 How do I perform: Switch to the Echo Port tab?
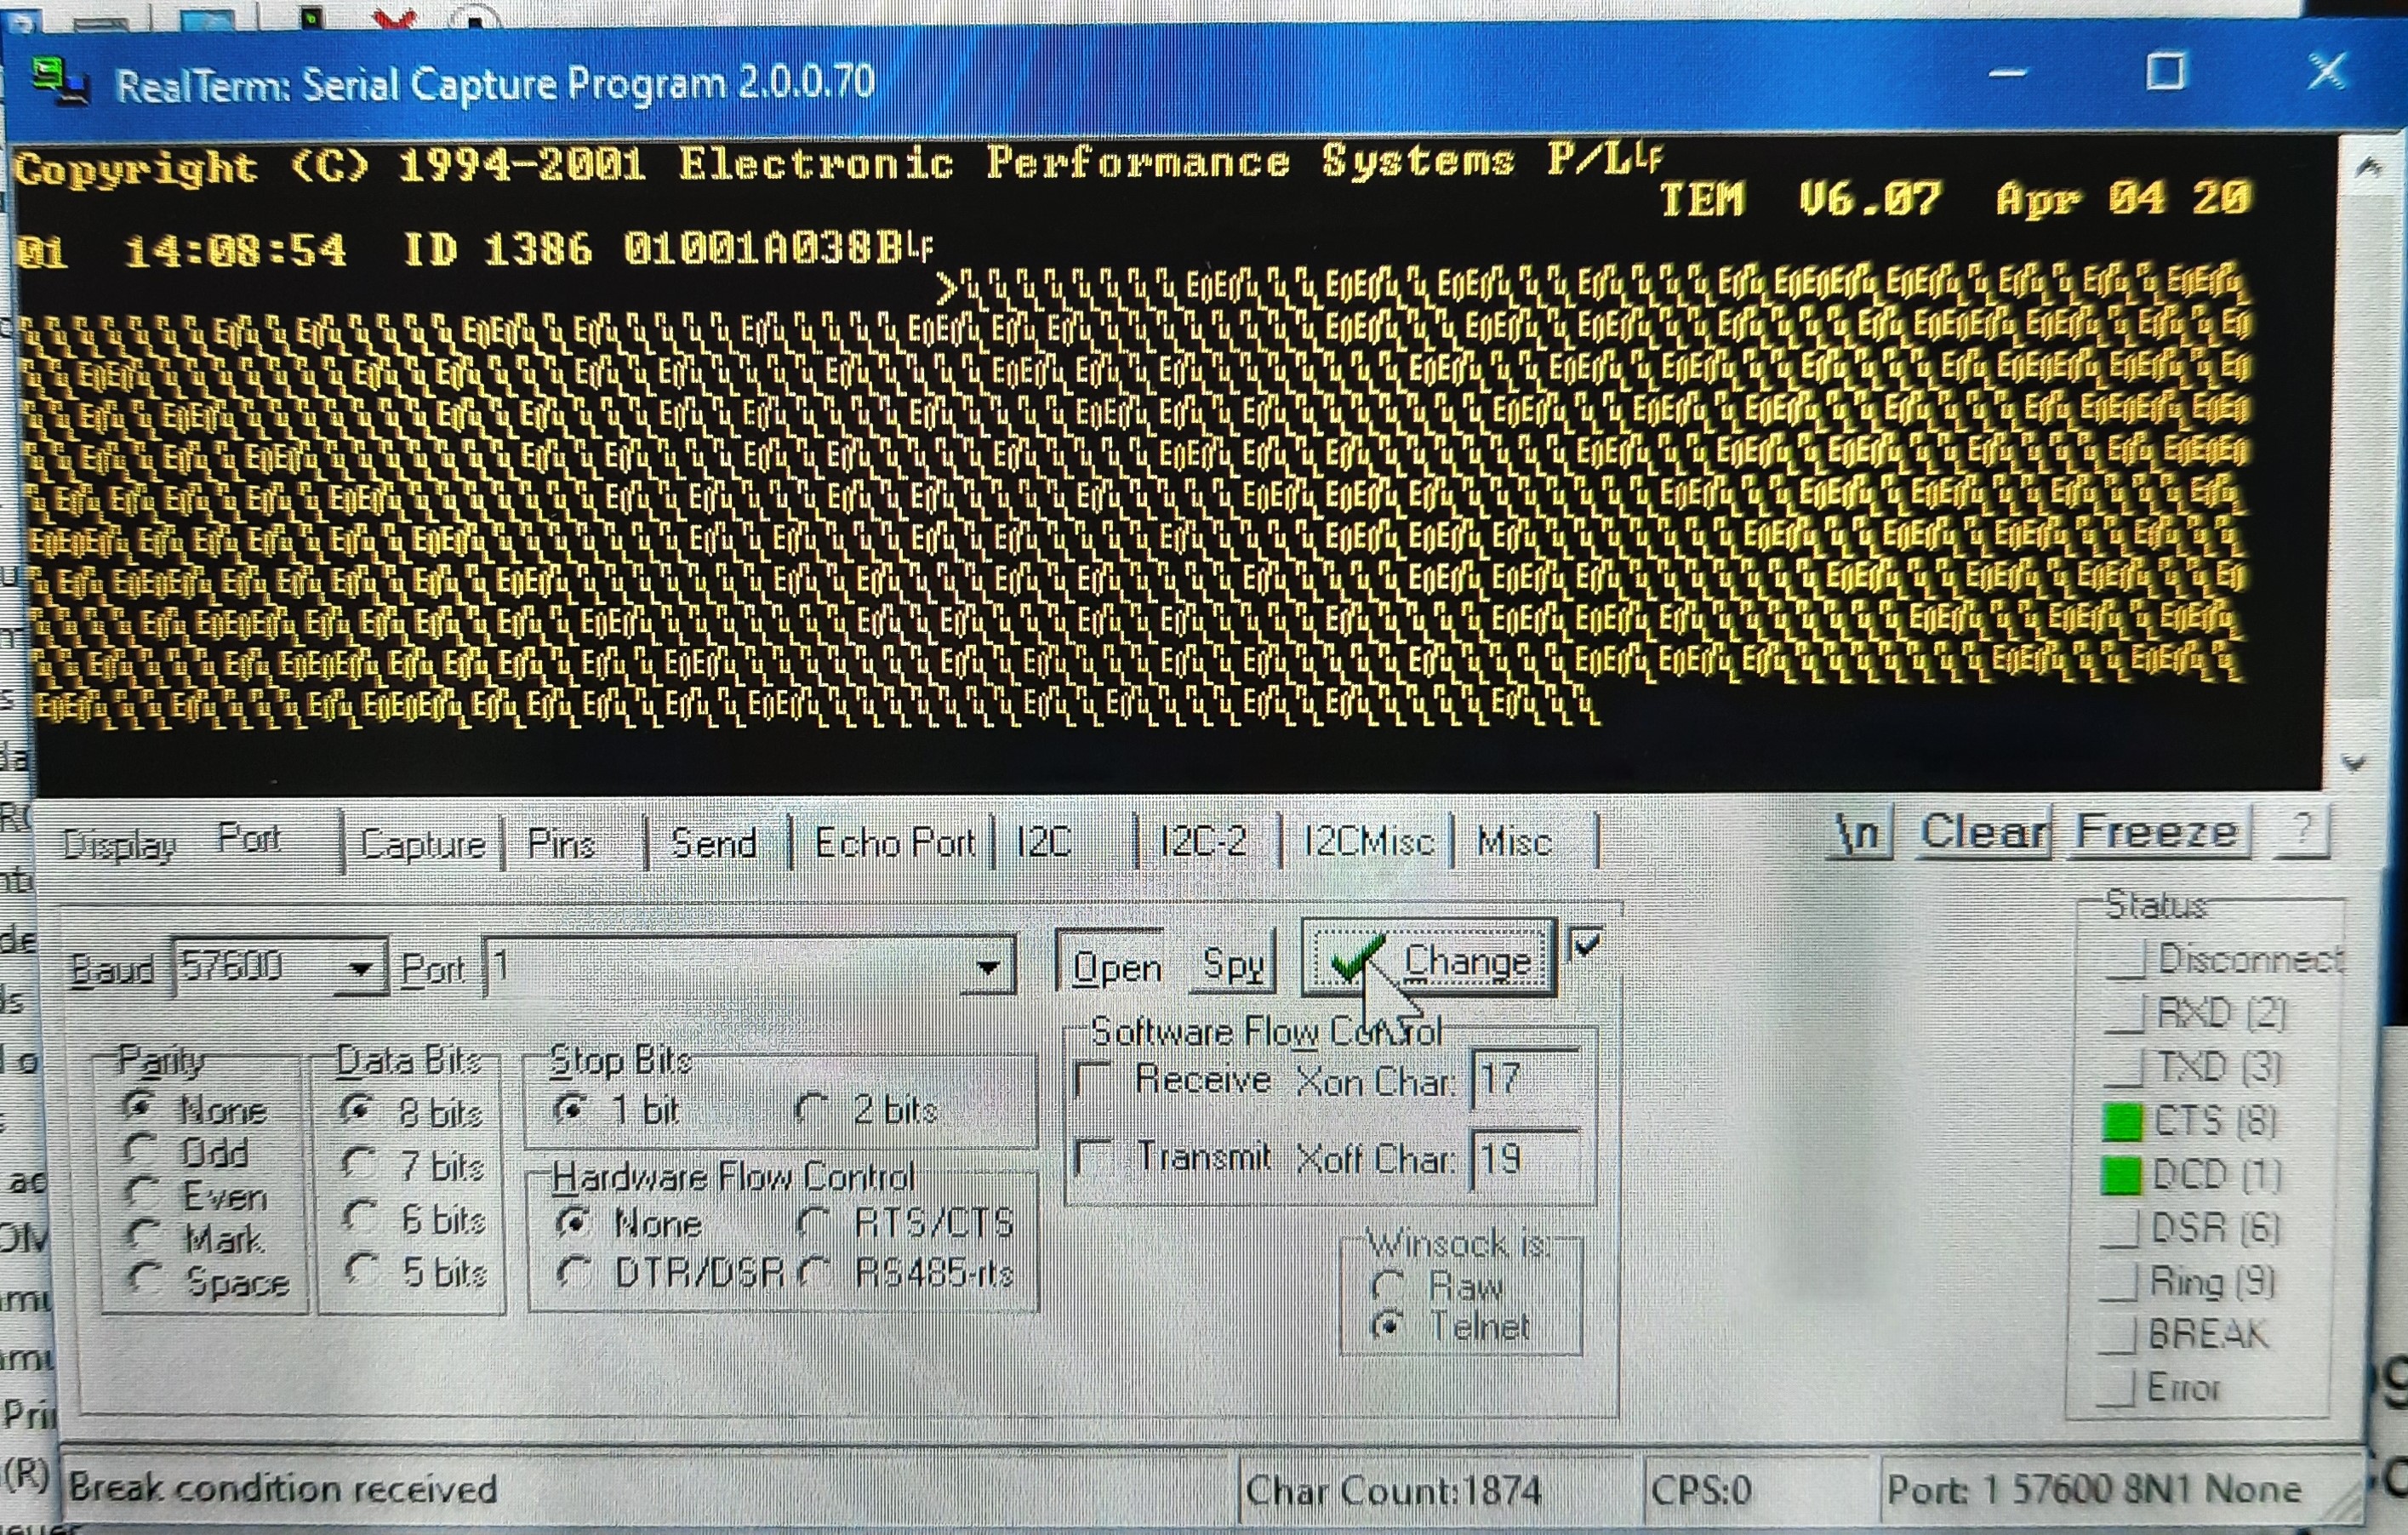(x=894, y=843)
